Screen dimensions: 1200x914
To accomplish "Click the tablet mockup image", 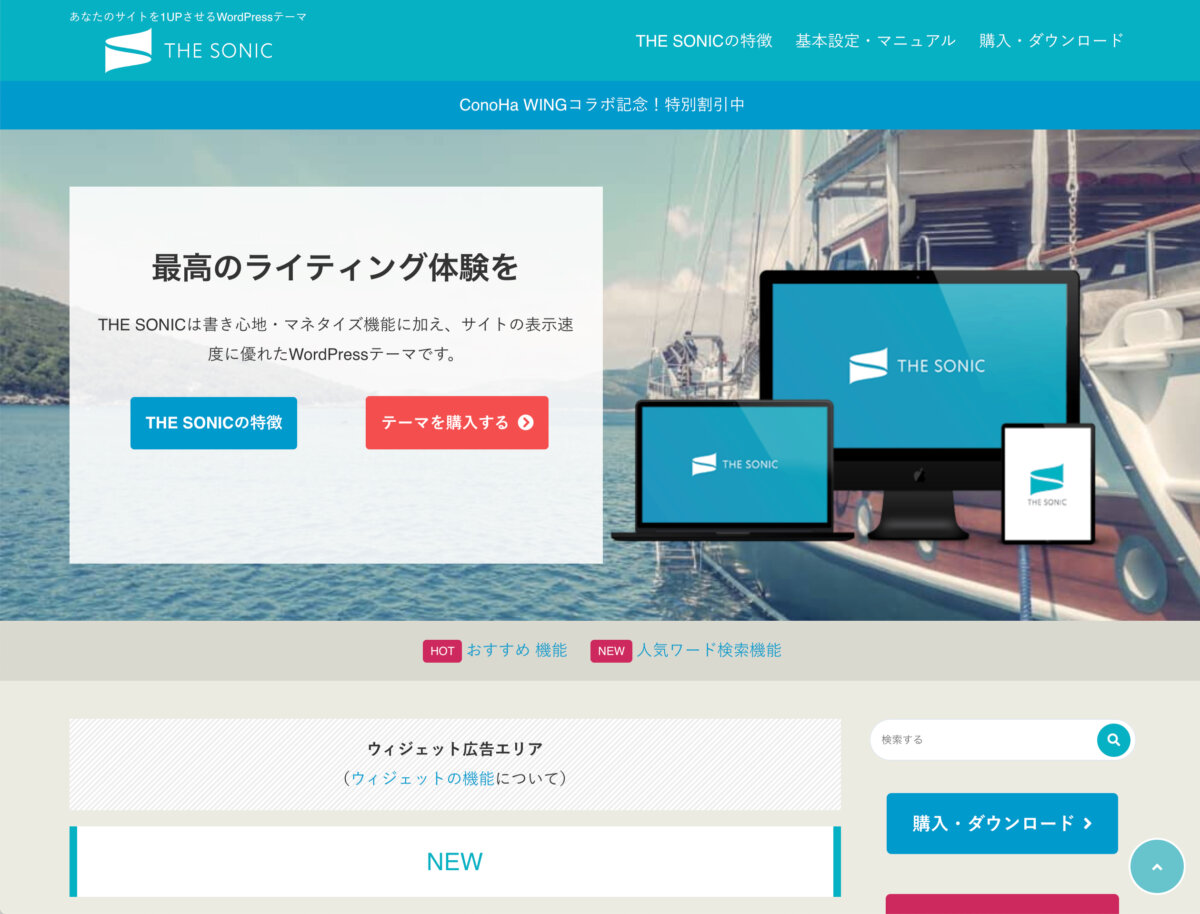I will pyautogui.click(x=1048, y=484).
